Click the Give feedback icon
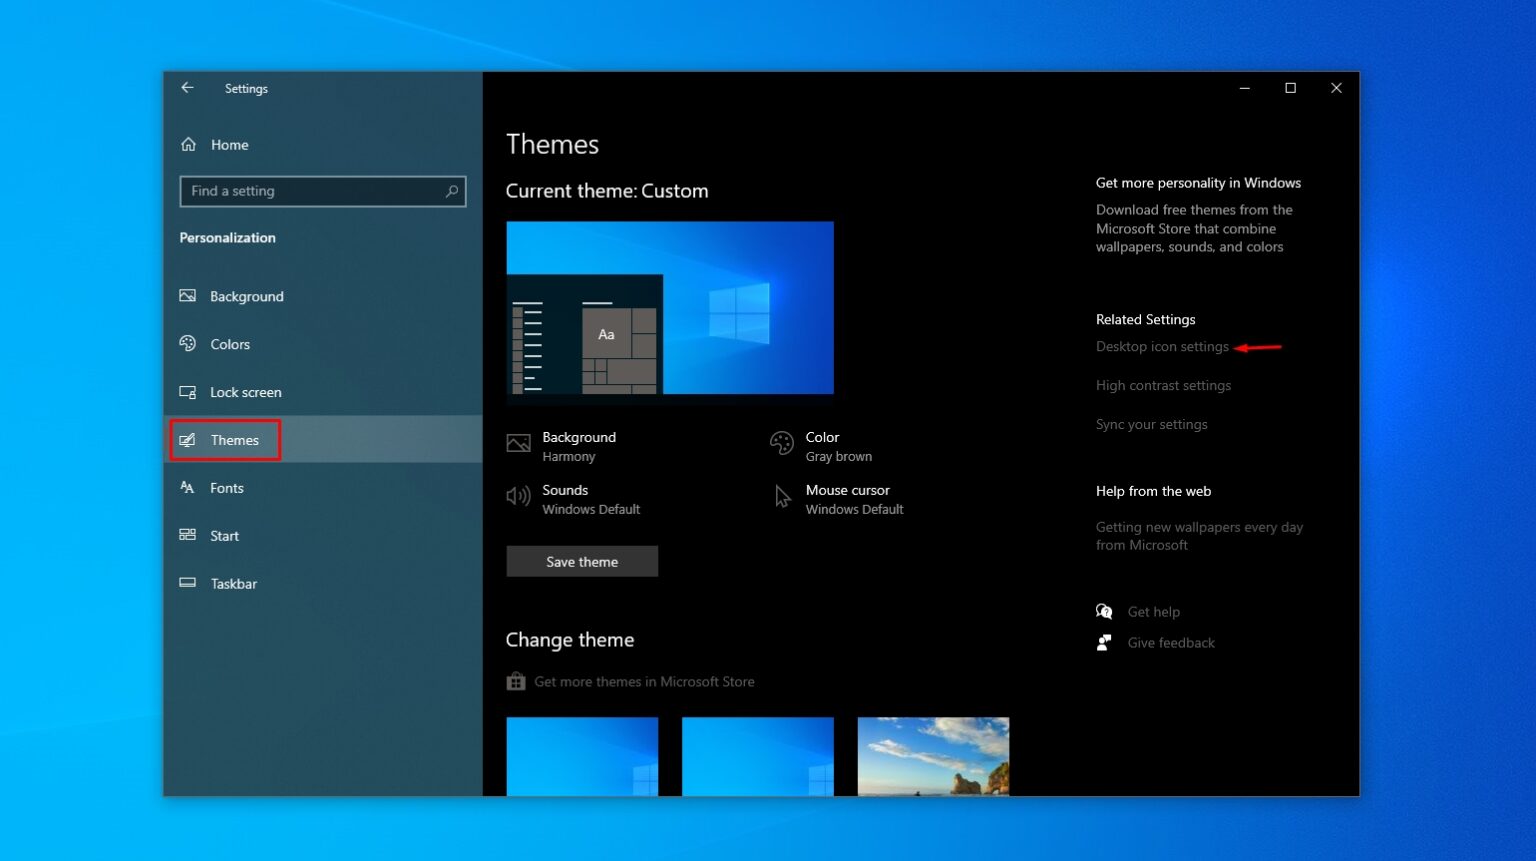Viewport: 1536px width, 861px height. [x=1103, y=643]
